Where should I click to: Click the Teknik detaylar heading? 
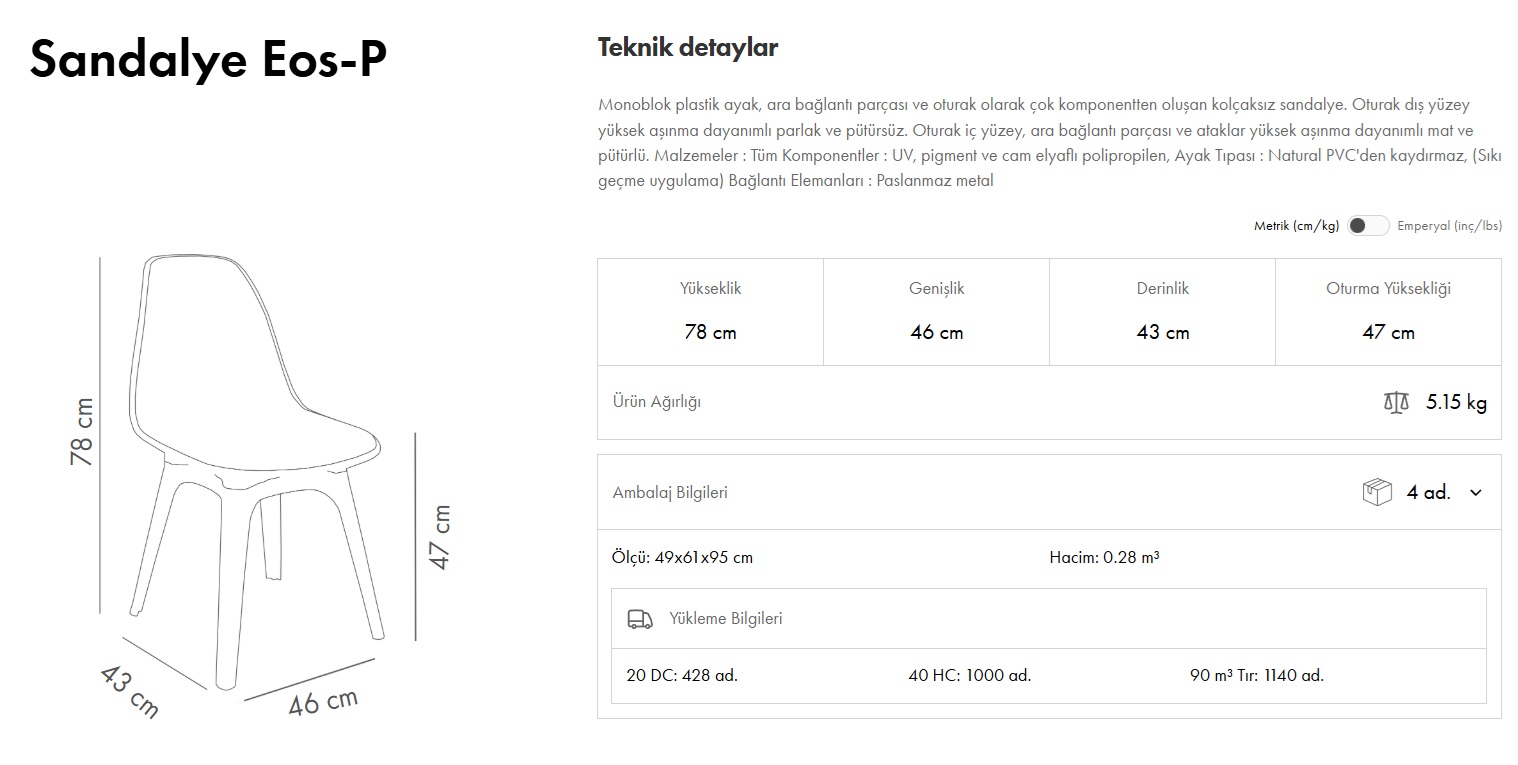(x=688, y=47)
